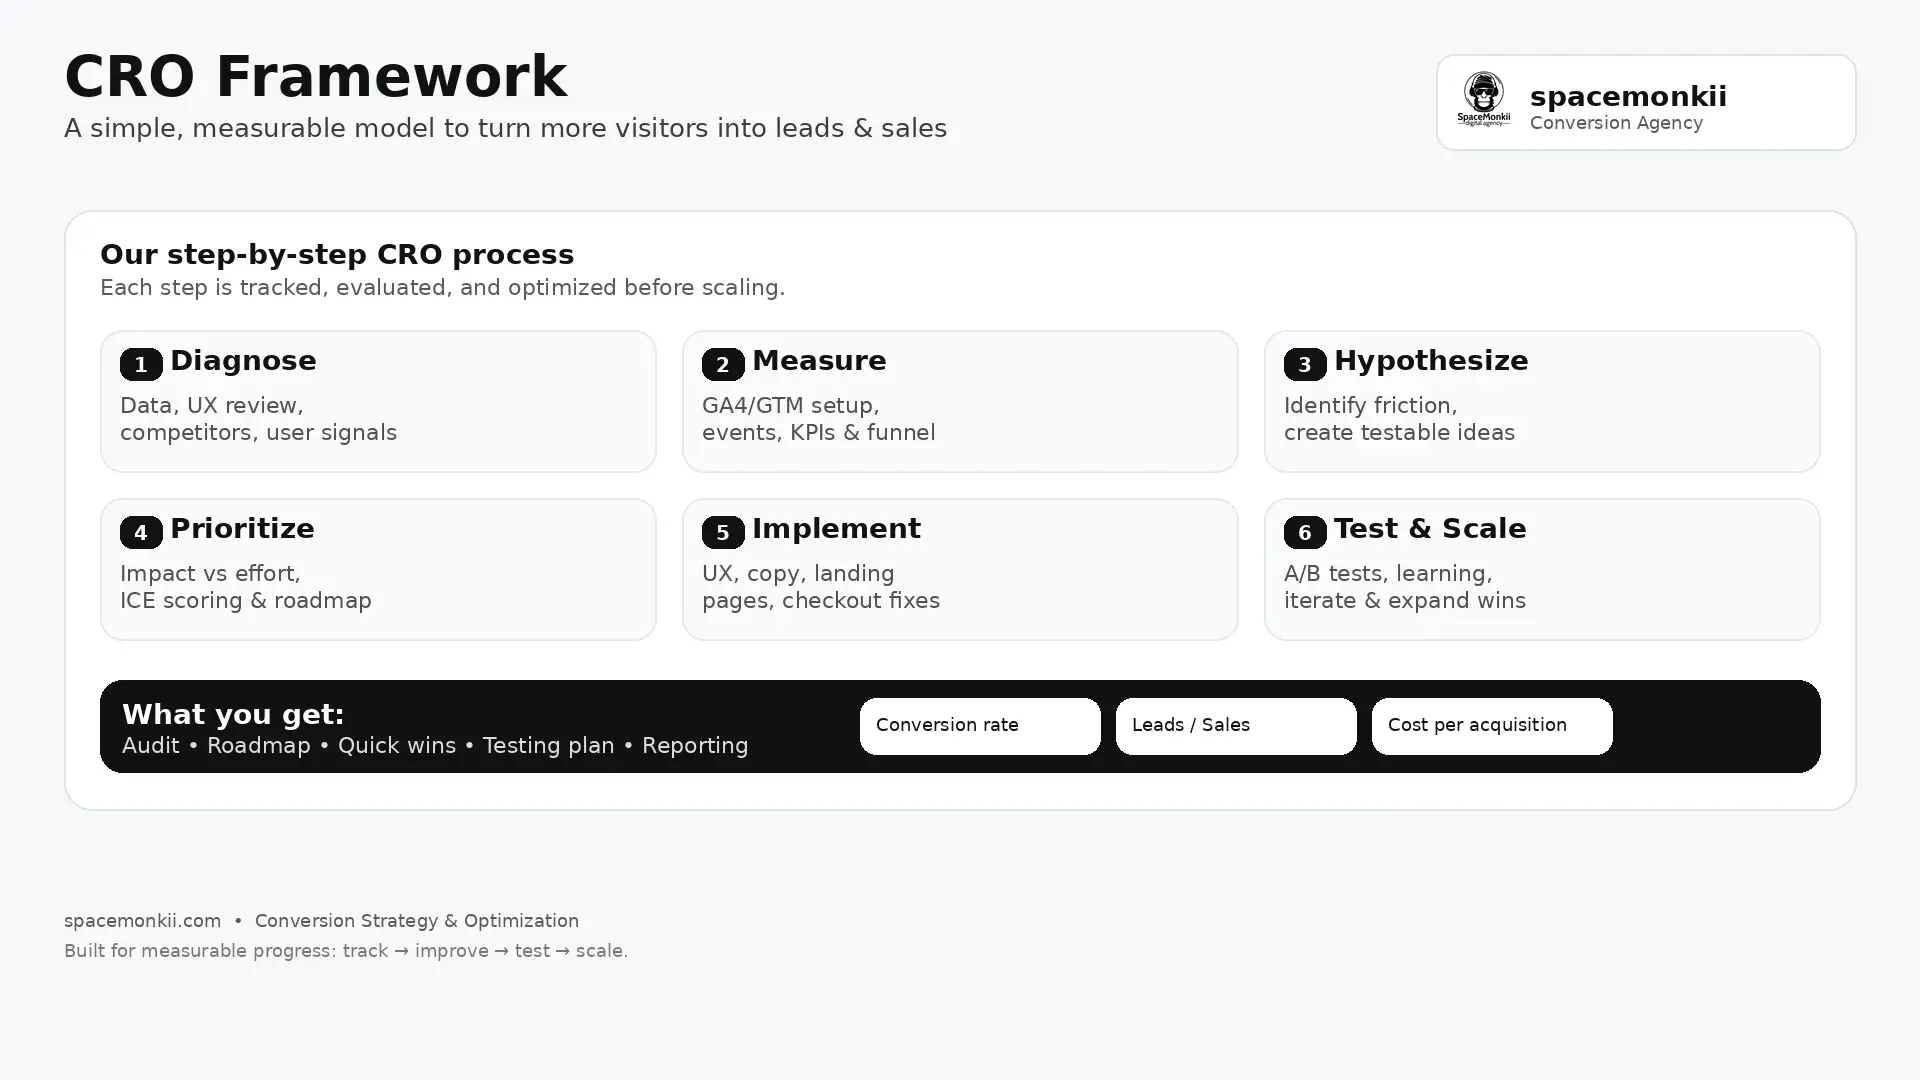The width and height of the screenshot is (1920, 1080).
Task: Select the Cost per acquisition pill
Action: (1491, 726)
